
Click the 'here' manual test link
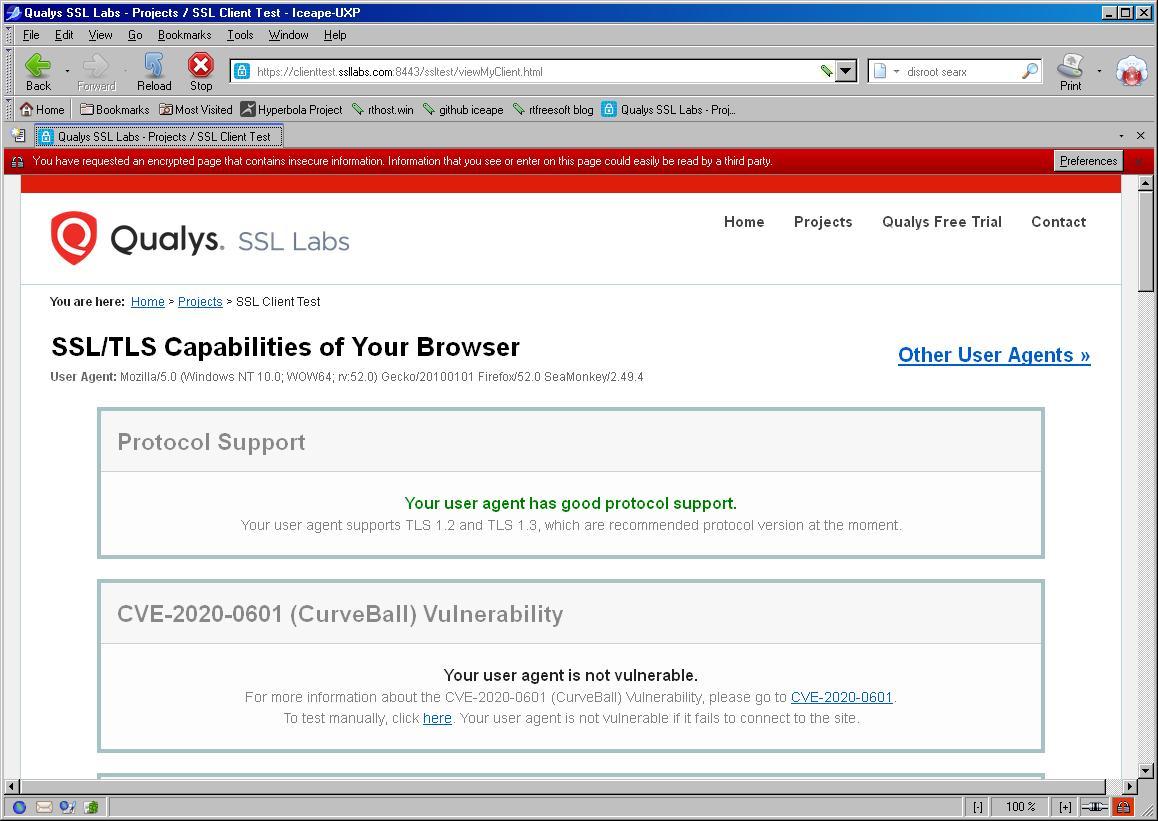tap(437, 718)
